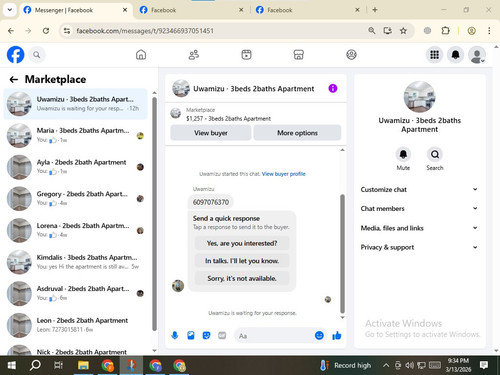Send quick reply 'In talks. I'll let you know.'
The image size is (500, 375).
(x=242, y=261)
